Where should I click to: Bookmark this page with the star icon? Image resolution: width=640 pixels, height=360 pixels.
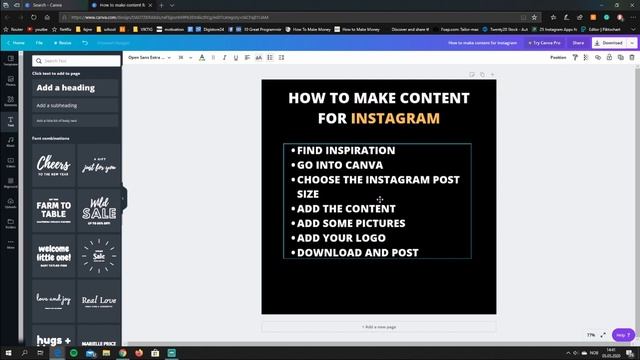pos(534,18)
